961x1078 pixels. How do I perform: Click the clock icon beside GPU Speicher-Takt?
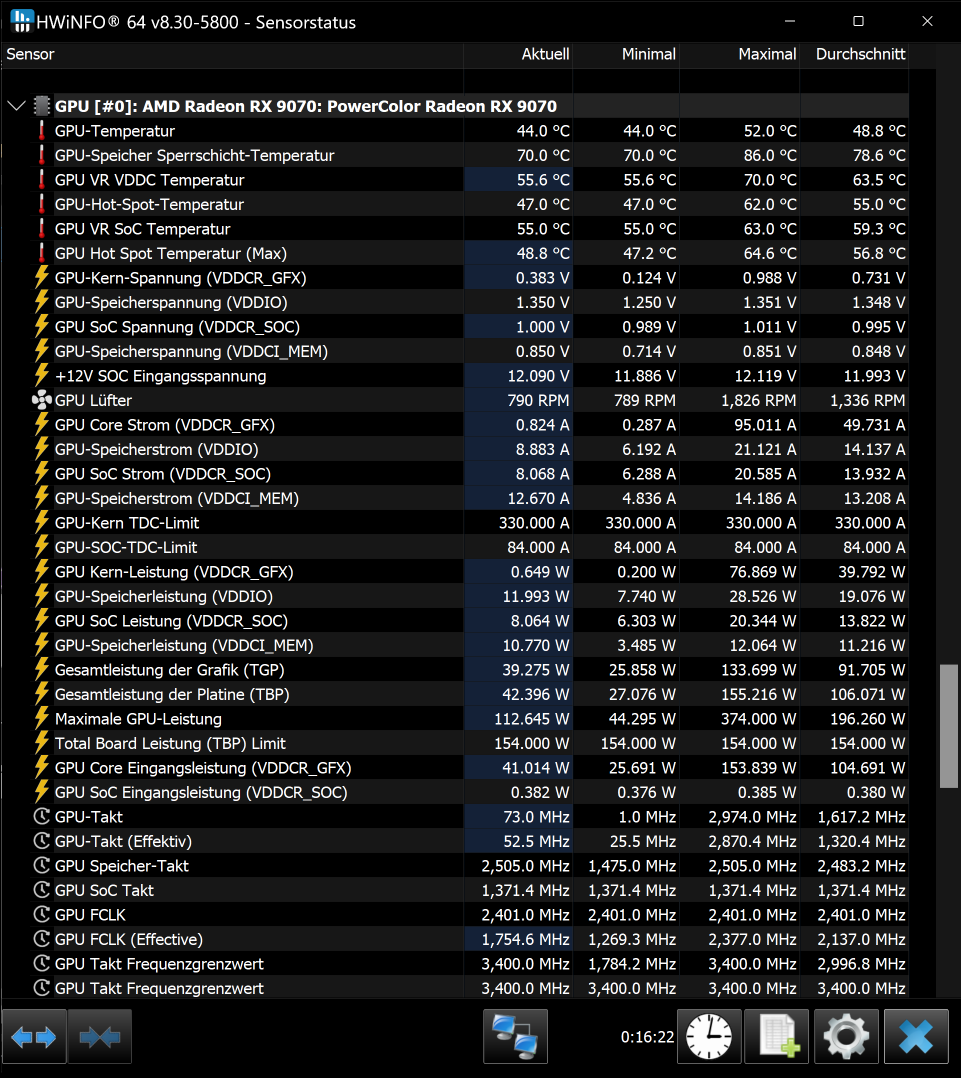(x=42, y=866)
